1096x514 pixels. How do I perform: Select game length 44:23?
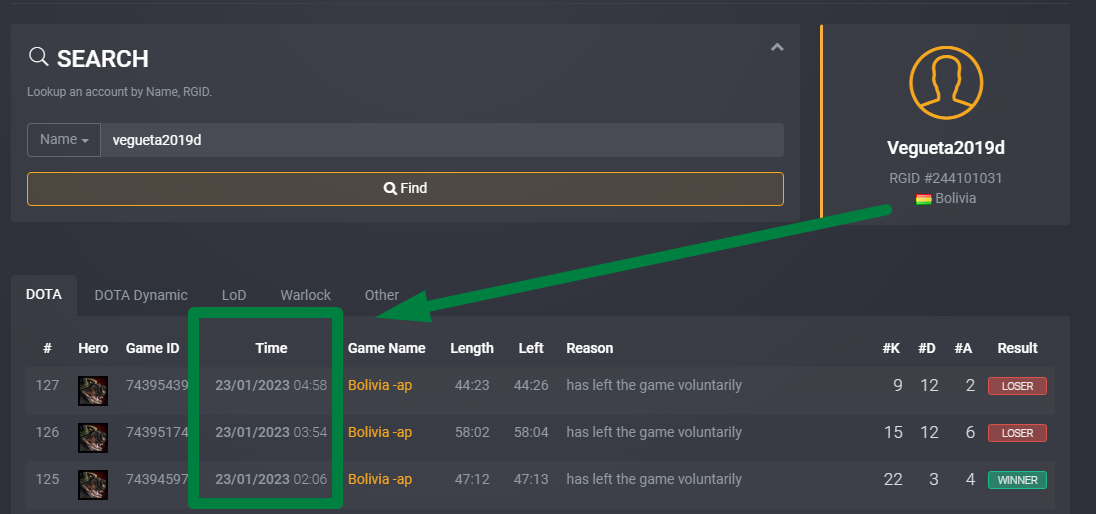(x=472, y=385)
